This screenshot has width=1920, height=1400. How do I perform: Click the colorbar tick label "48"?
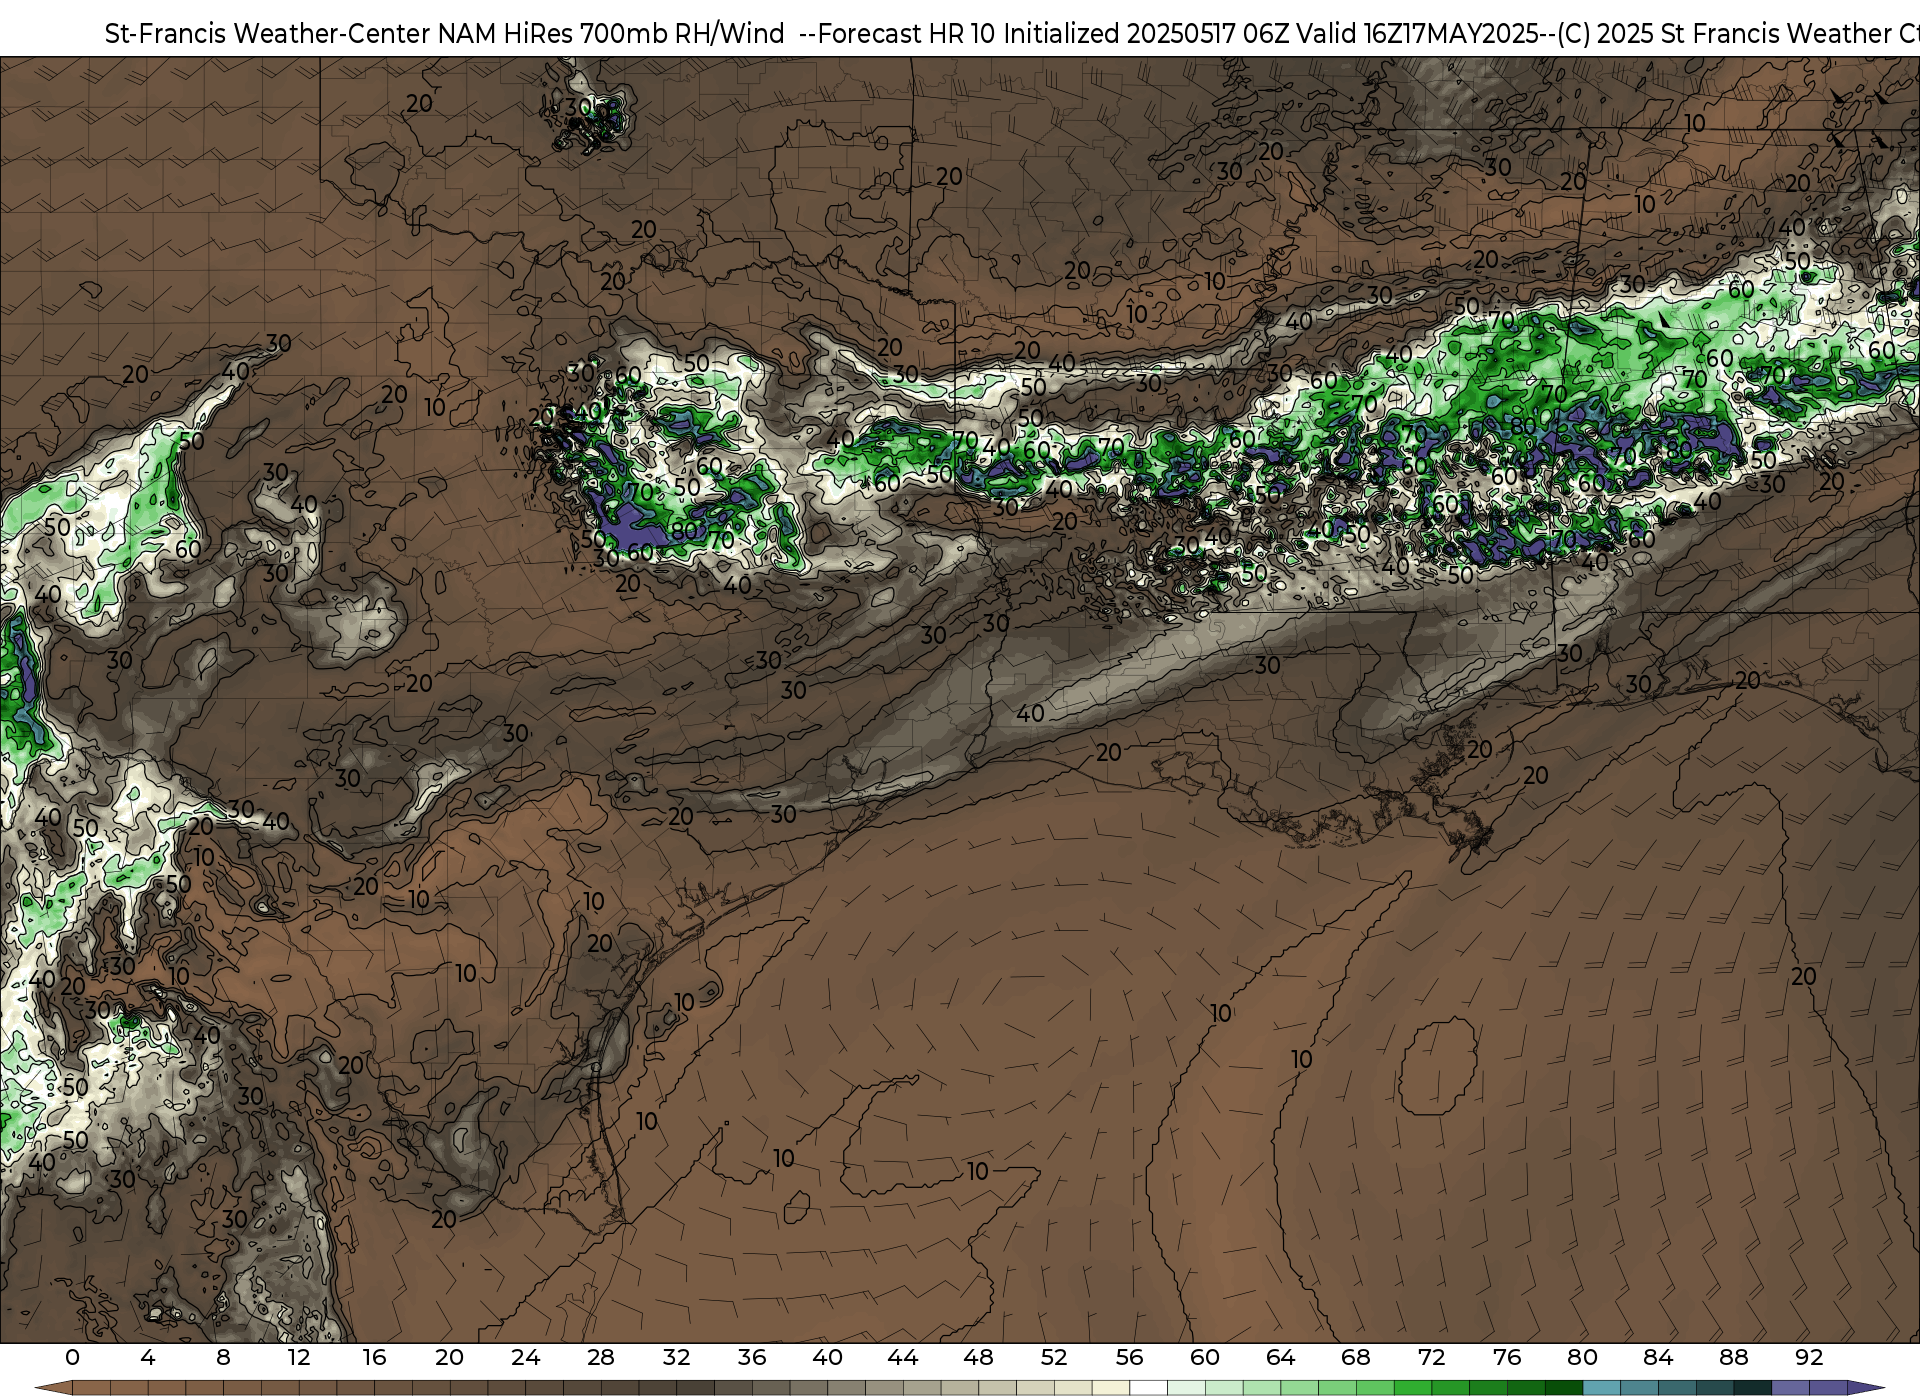tap(978, 1357)
